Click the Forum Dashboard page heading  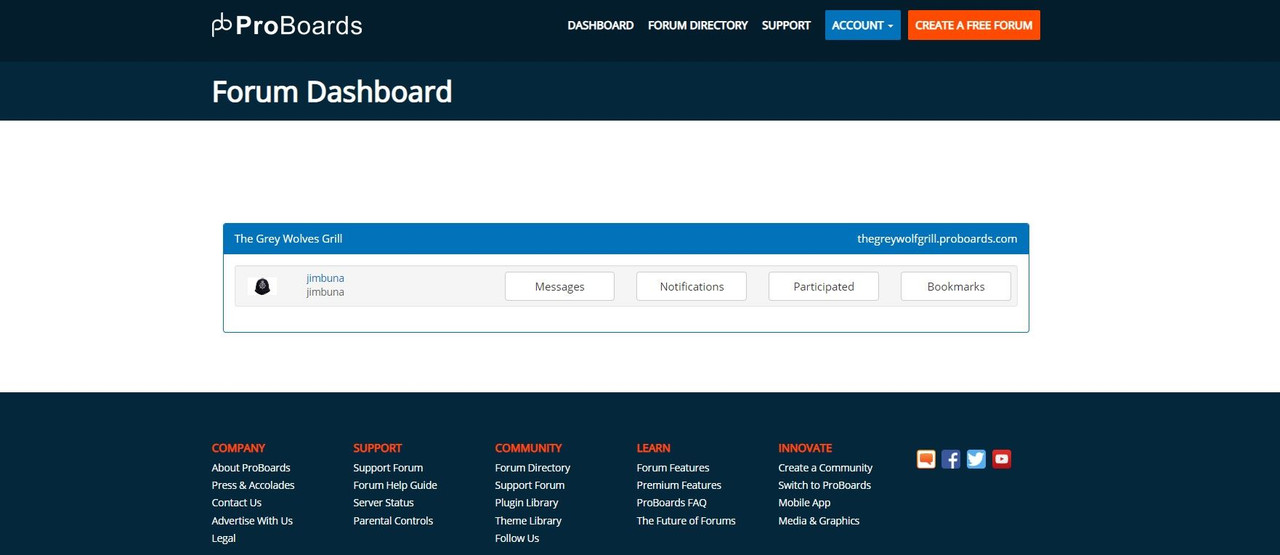pos(332,91)
